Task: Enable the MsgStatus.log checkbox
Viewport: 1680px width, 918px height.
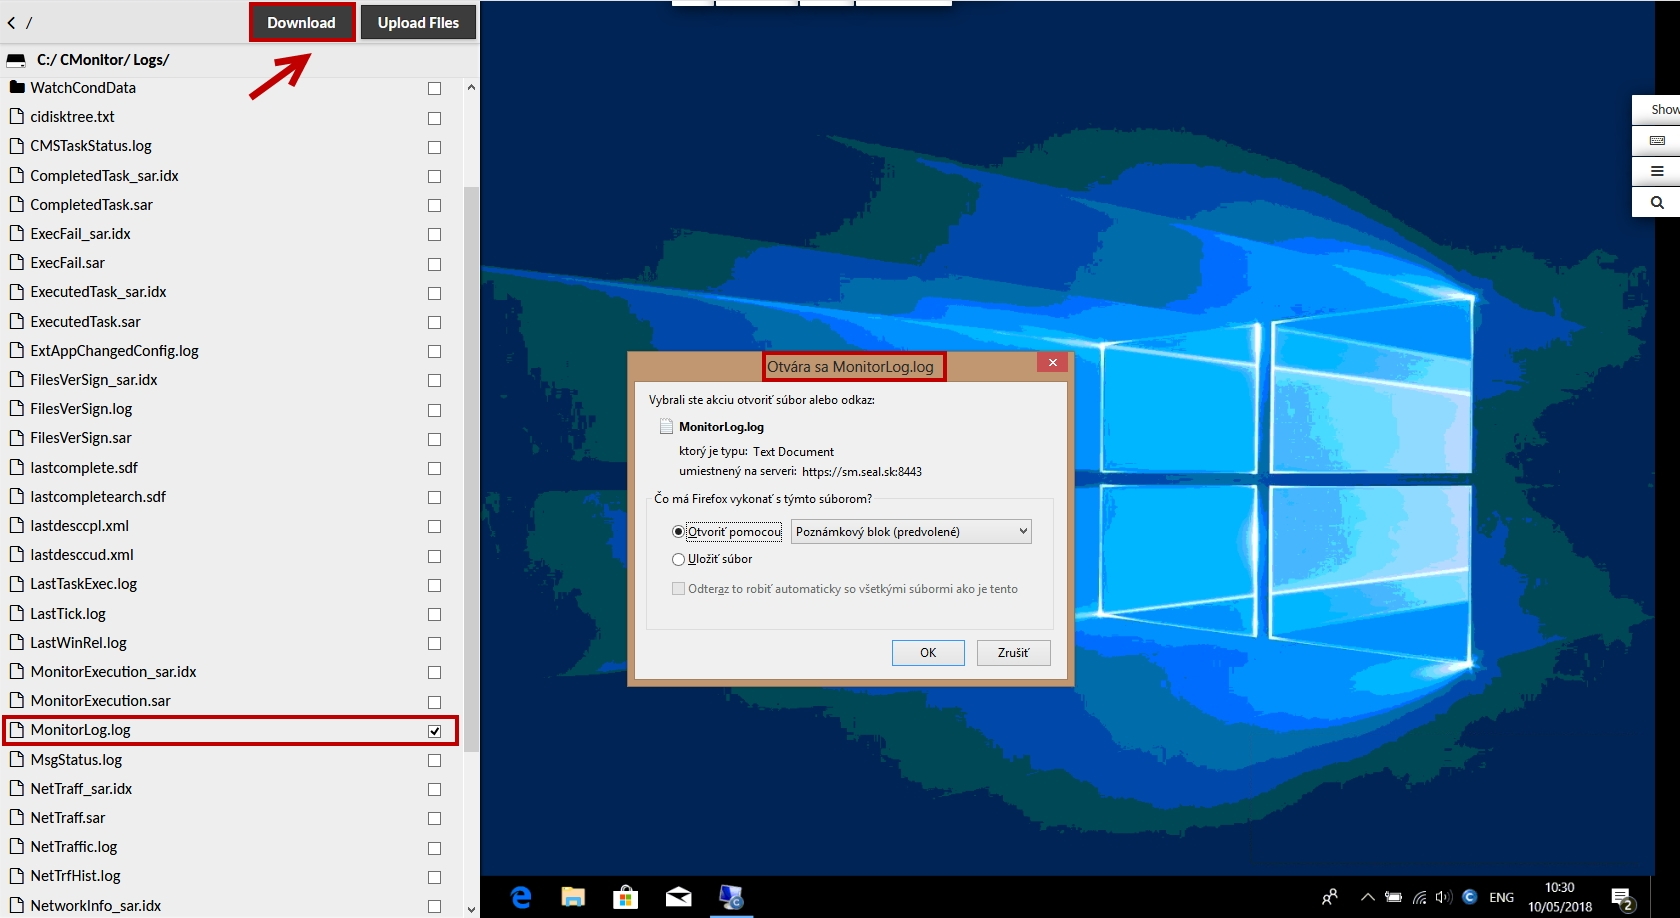Action: click(434, 760)
